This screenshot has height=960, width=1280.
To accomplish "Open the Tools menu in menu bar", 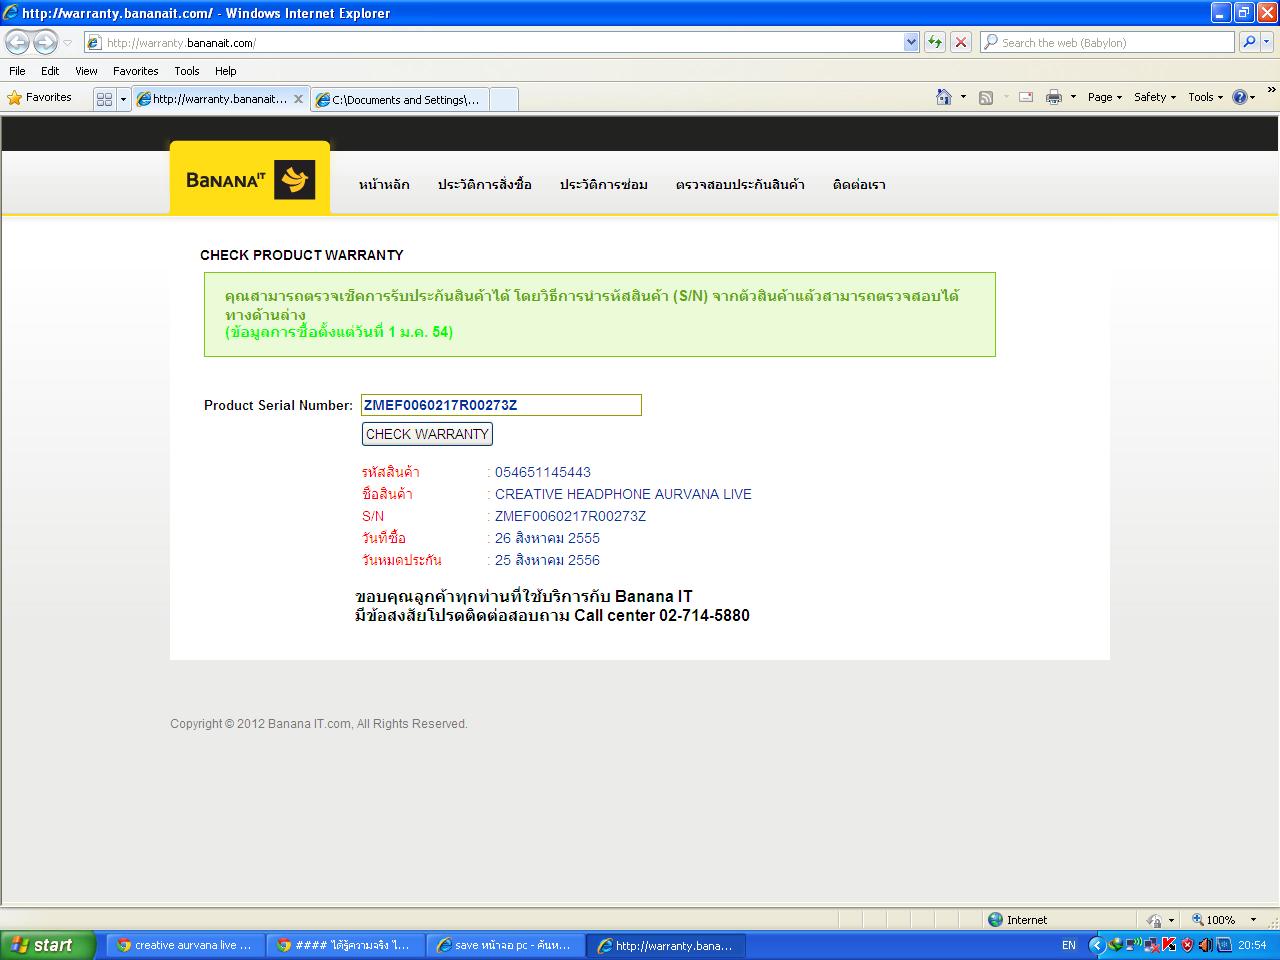I will coord(186,71).
